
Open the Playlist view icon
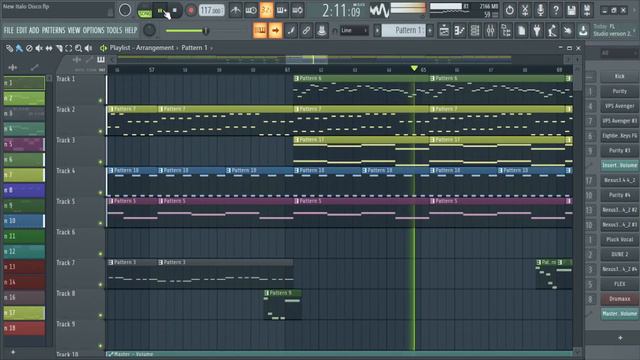click(444, 31)
